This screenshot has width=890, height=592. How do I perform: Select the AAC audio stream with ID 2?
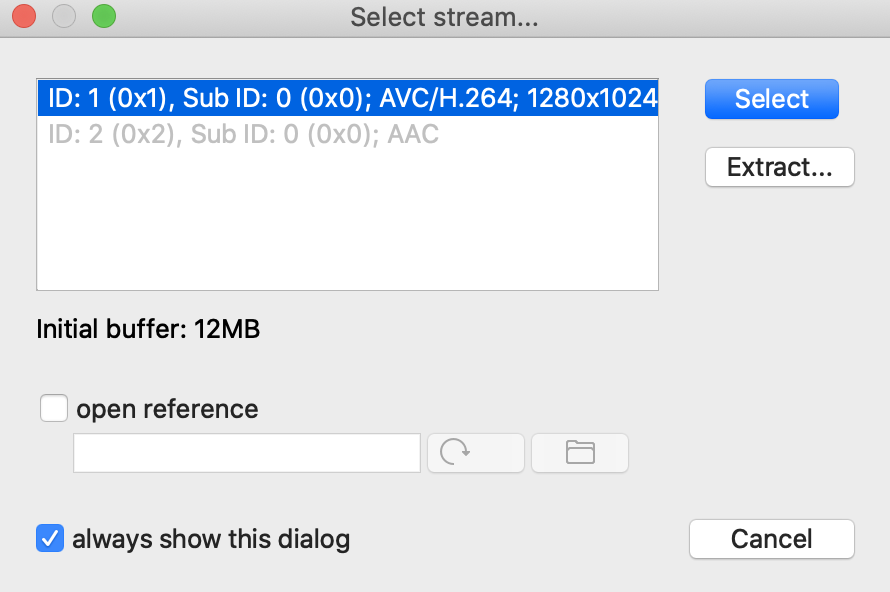(x=243, y=134)
